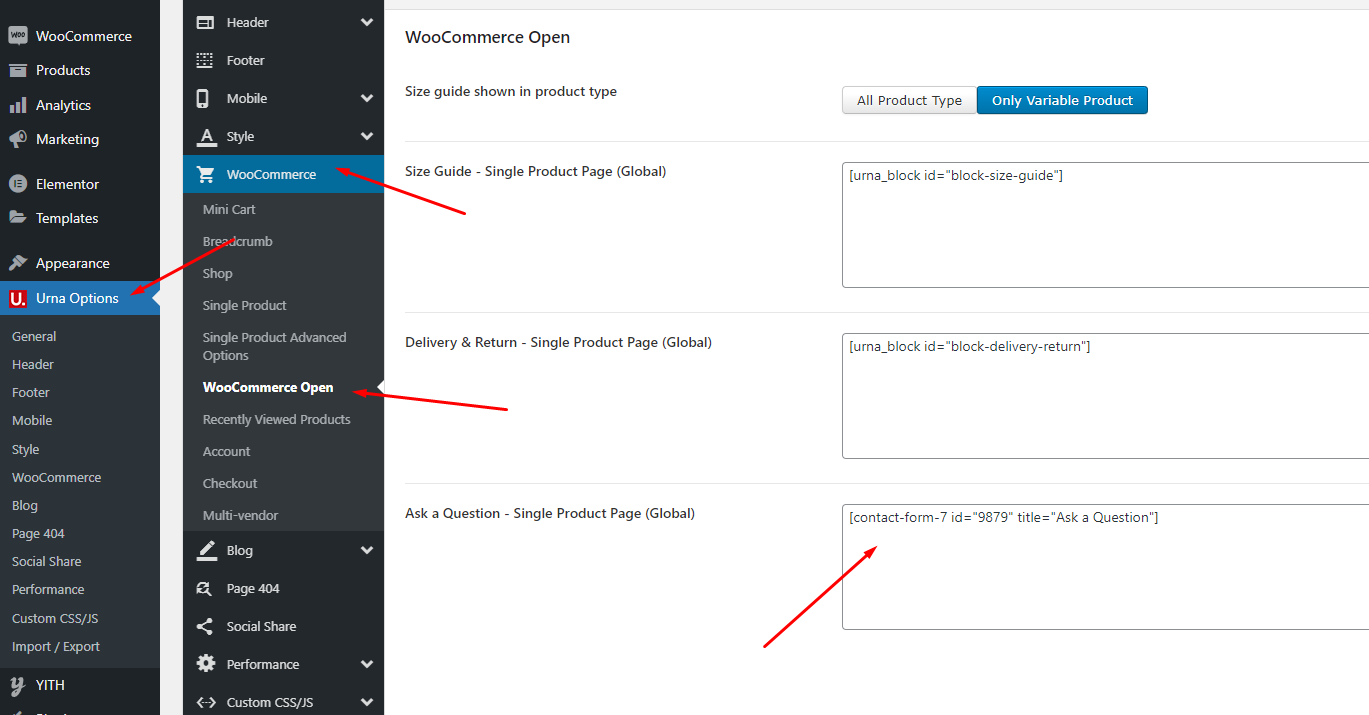Click the Social Share icon in options sidebar
The image size is (1369, 715).
tap(205, 626)
